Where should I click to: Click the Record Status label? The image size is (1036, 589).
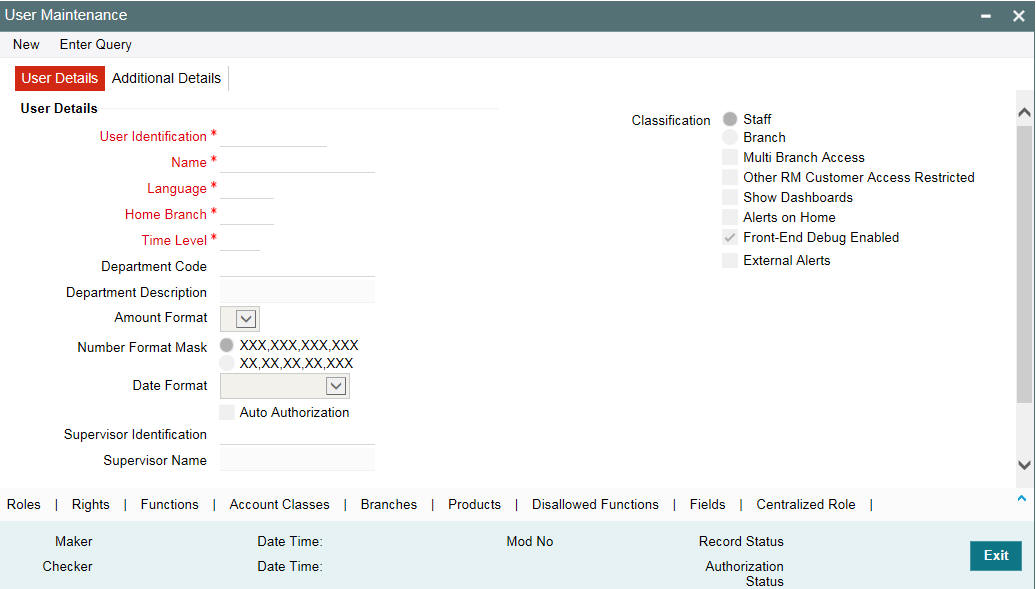click(741, 541)
